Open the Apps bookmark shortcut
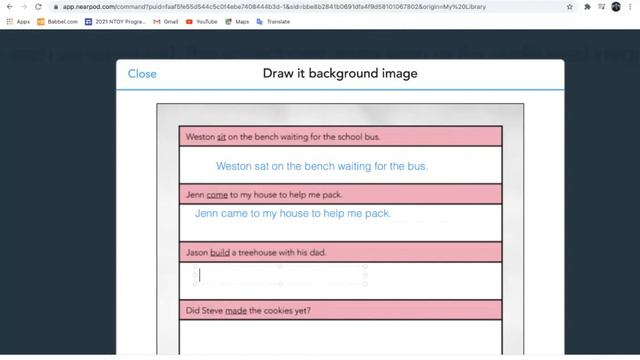640x360 pixels. pyautogui.click(x=18, y=22)
